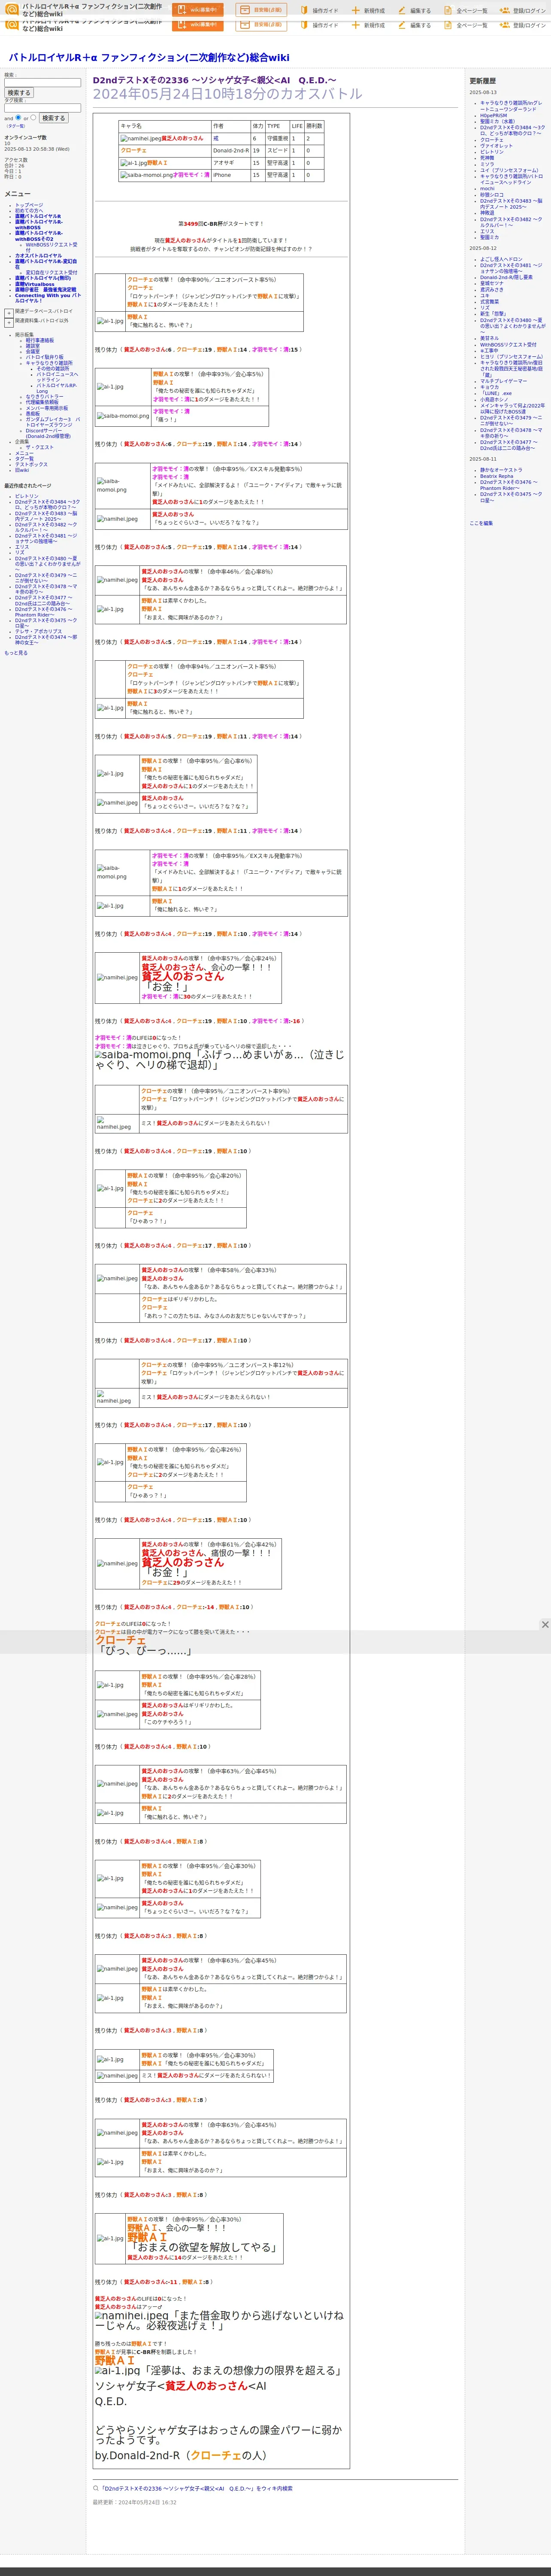The width and height of the screenshot is (551, 2576).
Task: Open mochi in update history
Action: click(487, 189)
